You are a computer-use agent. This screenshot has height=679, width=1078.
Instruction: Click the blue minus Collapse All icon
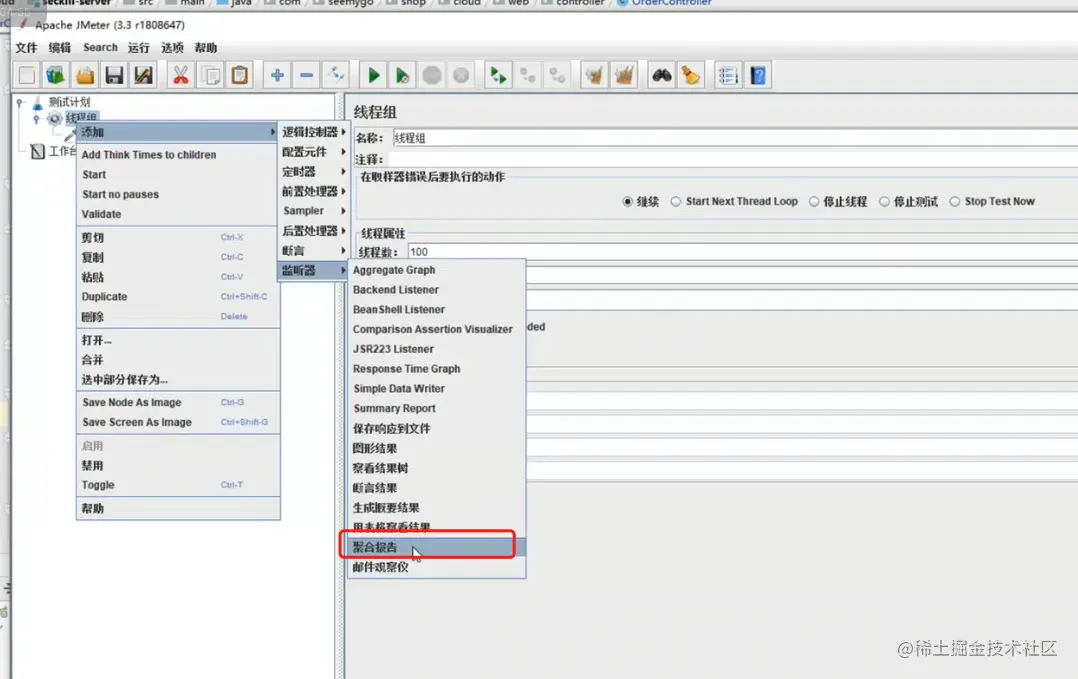(307, 75)
